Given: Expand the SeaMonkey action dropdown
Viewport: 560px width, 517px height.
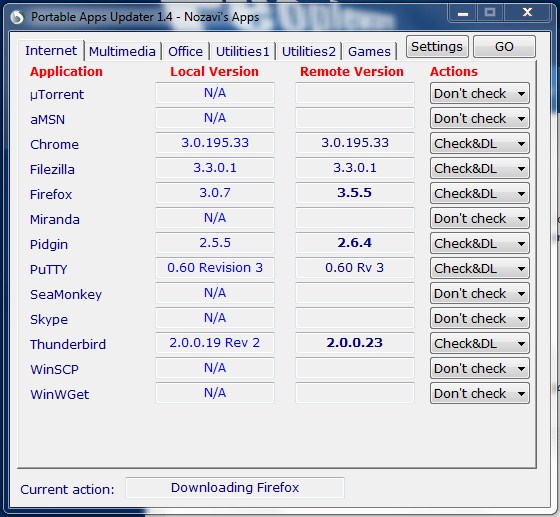Looking at the screenshot, I should point(480,293).
